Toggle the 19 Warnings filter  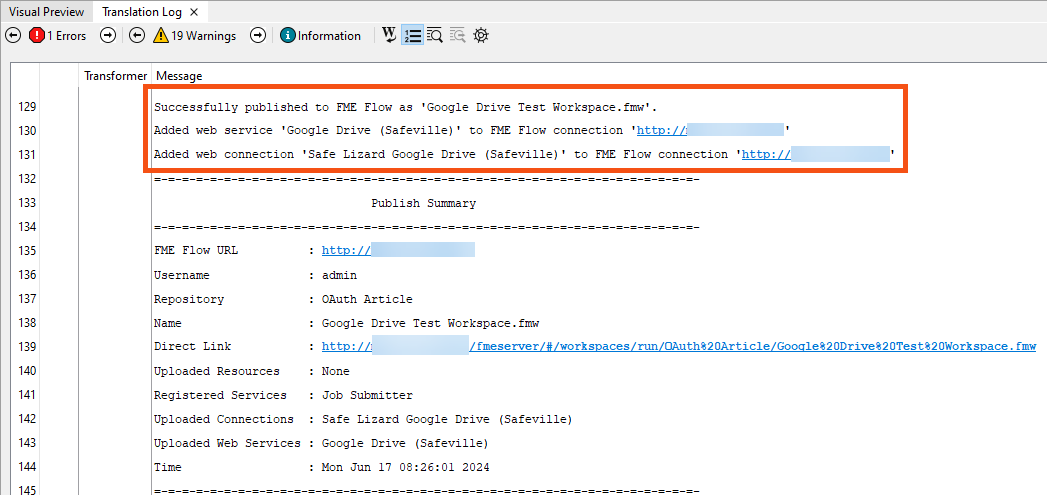tap(194, 36)
